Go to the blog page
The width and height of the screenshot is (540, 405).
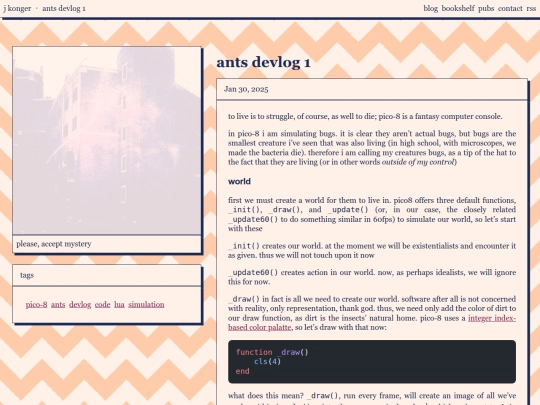430,8
